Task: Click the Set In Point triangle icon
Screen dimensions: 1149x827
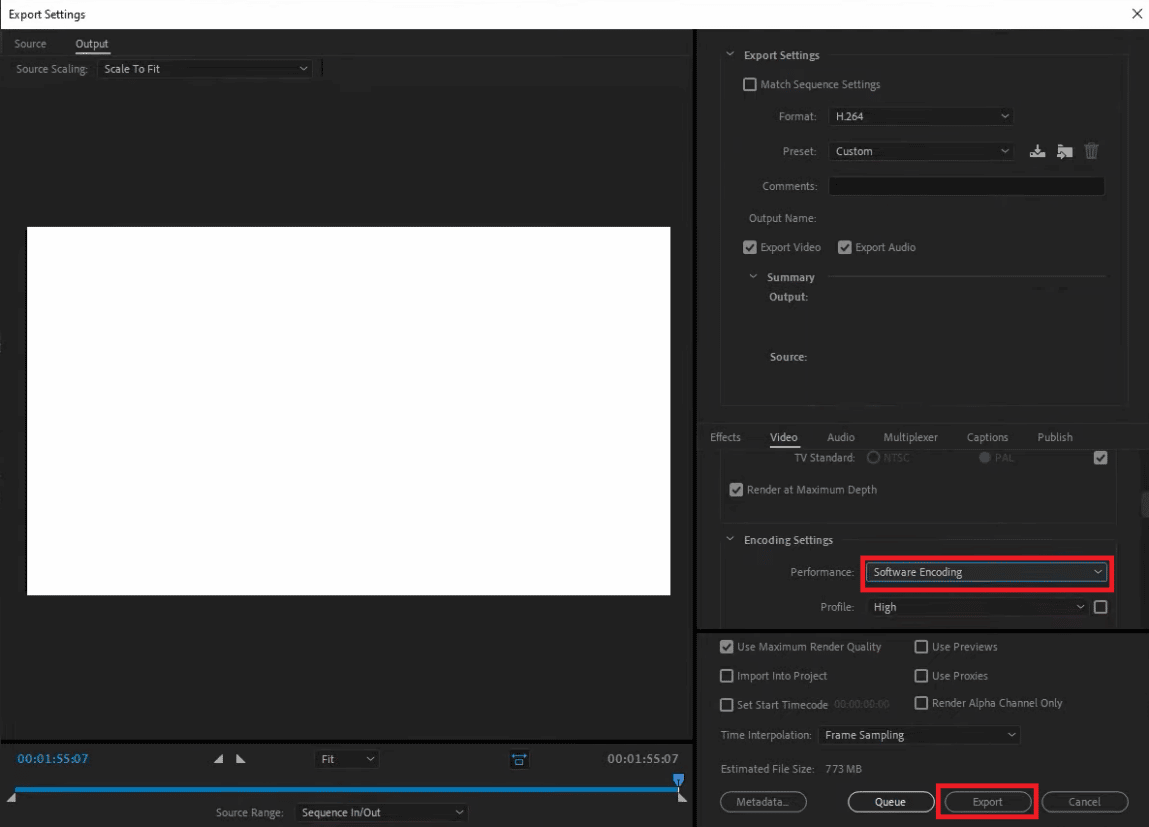Action: [x=218, y=759]
